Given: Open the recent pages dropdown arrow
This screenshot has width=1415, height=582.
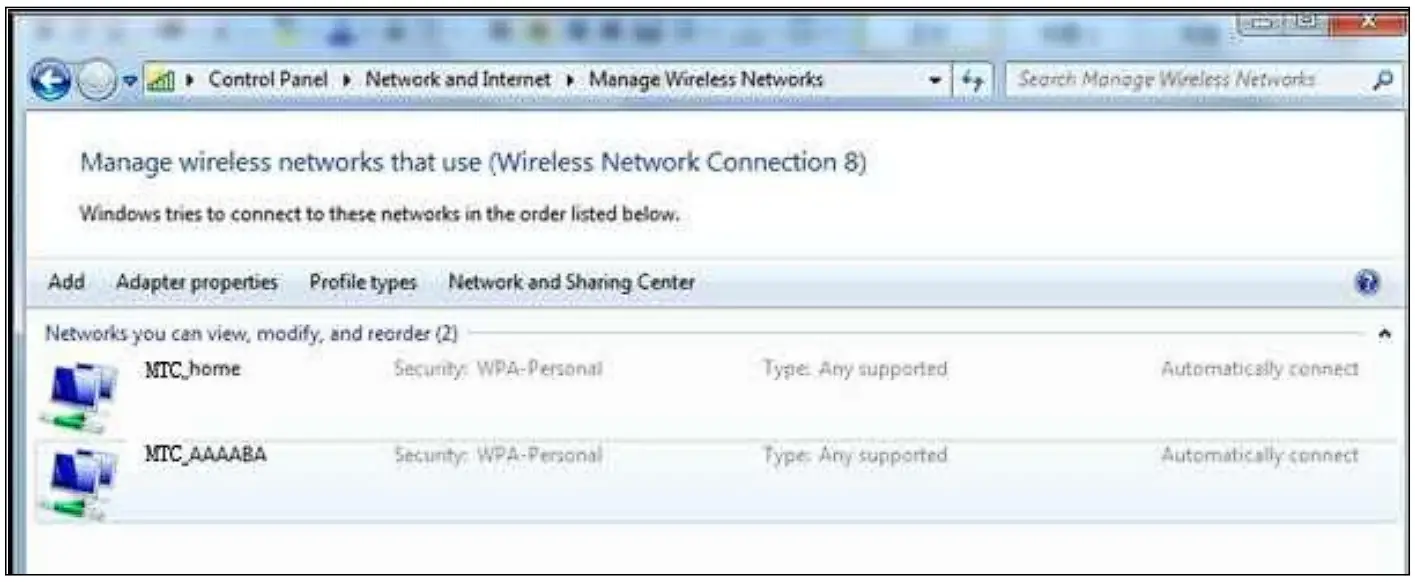Looking at the screenshot, I should pos(130,81).
